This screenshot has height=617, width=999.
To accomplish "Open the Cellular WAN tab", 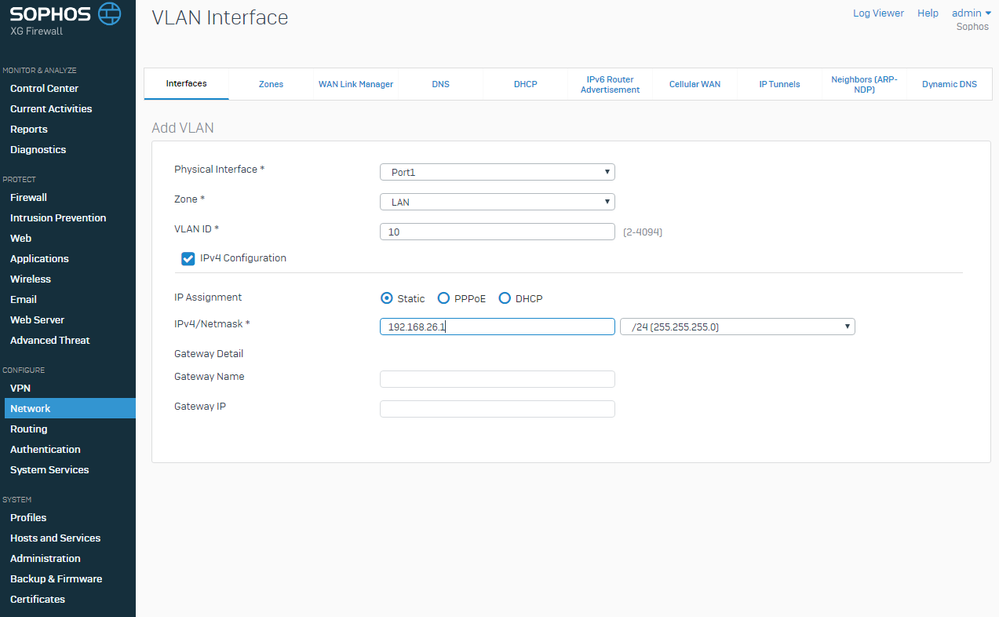I will pyautogui.click(x=694, y=84).
